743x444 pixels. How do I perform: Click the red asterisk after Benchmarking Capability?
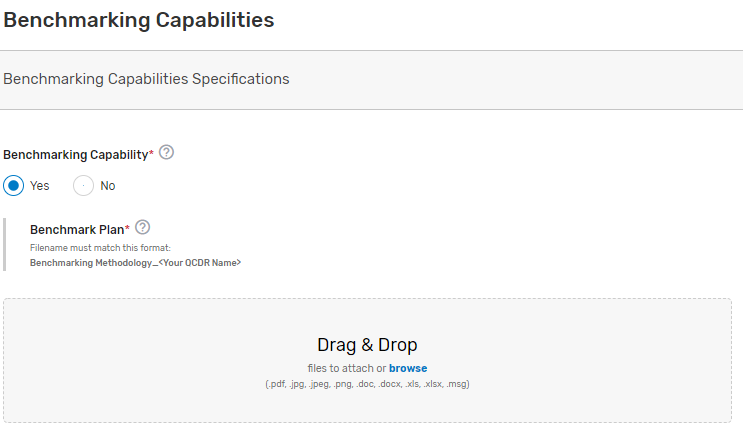pyautogui.click(x=151, y=154)
